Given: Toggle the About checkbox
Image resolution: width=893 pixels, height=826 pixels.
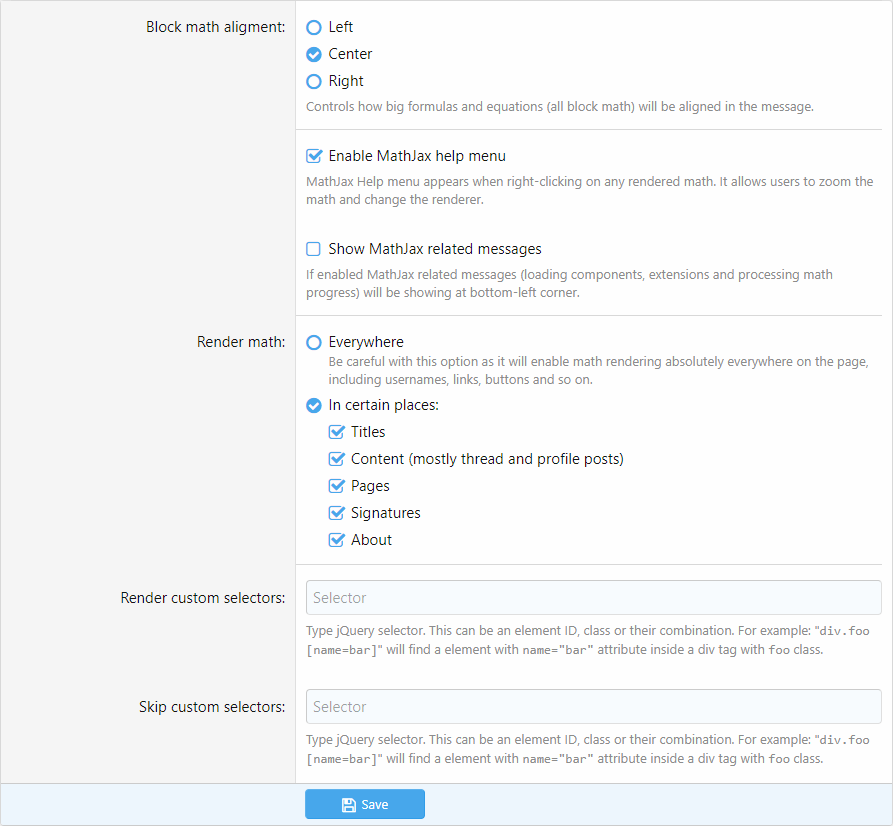Looking at the screenshot, I should [x=337, y=540].
